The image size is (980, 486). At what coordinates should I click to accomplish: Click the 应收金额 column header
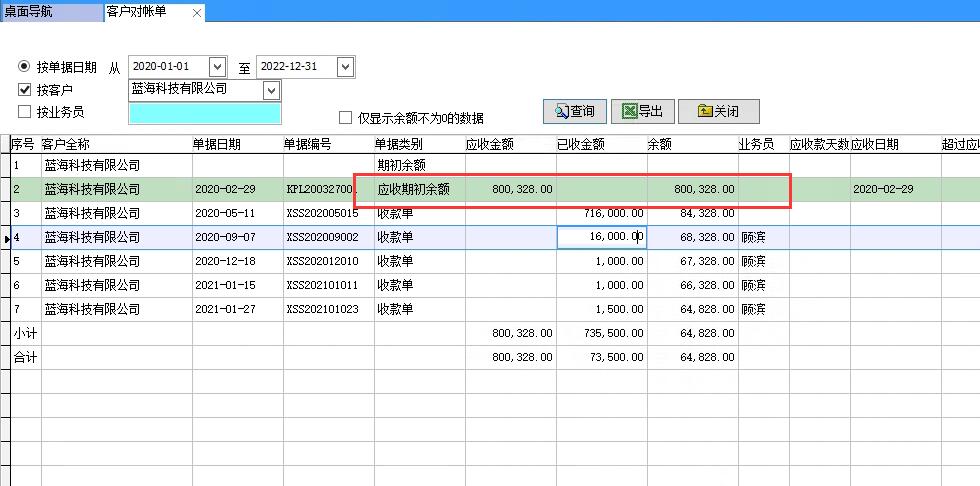pos(490,144)
